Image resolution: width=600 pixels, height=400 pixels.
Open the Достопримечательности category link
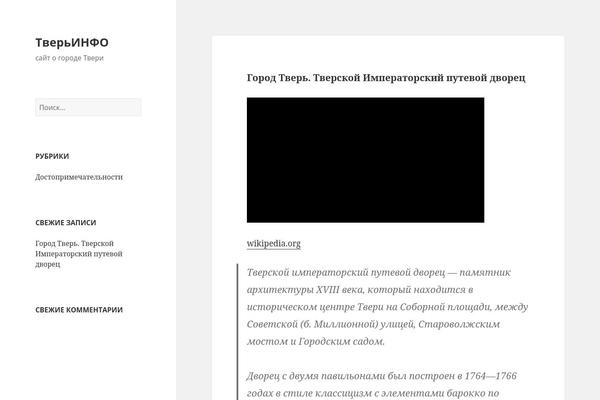pos(79,177)
